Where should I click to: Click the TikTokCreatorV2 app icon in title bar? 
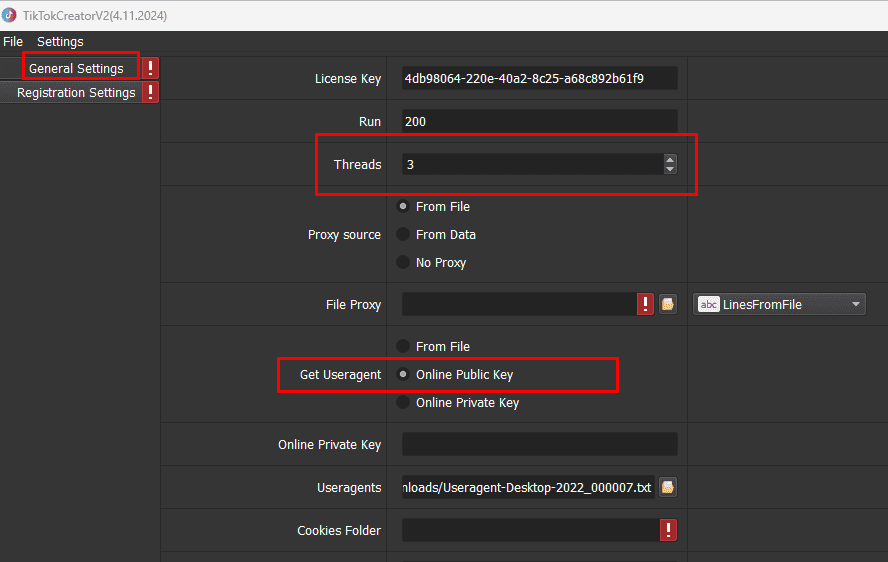tap(8, 15)
